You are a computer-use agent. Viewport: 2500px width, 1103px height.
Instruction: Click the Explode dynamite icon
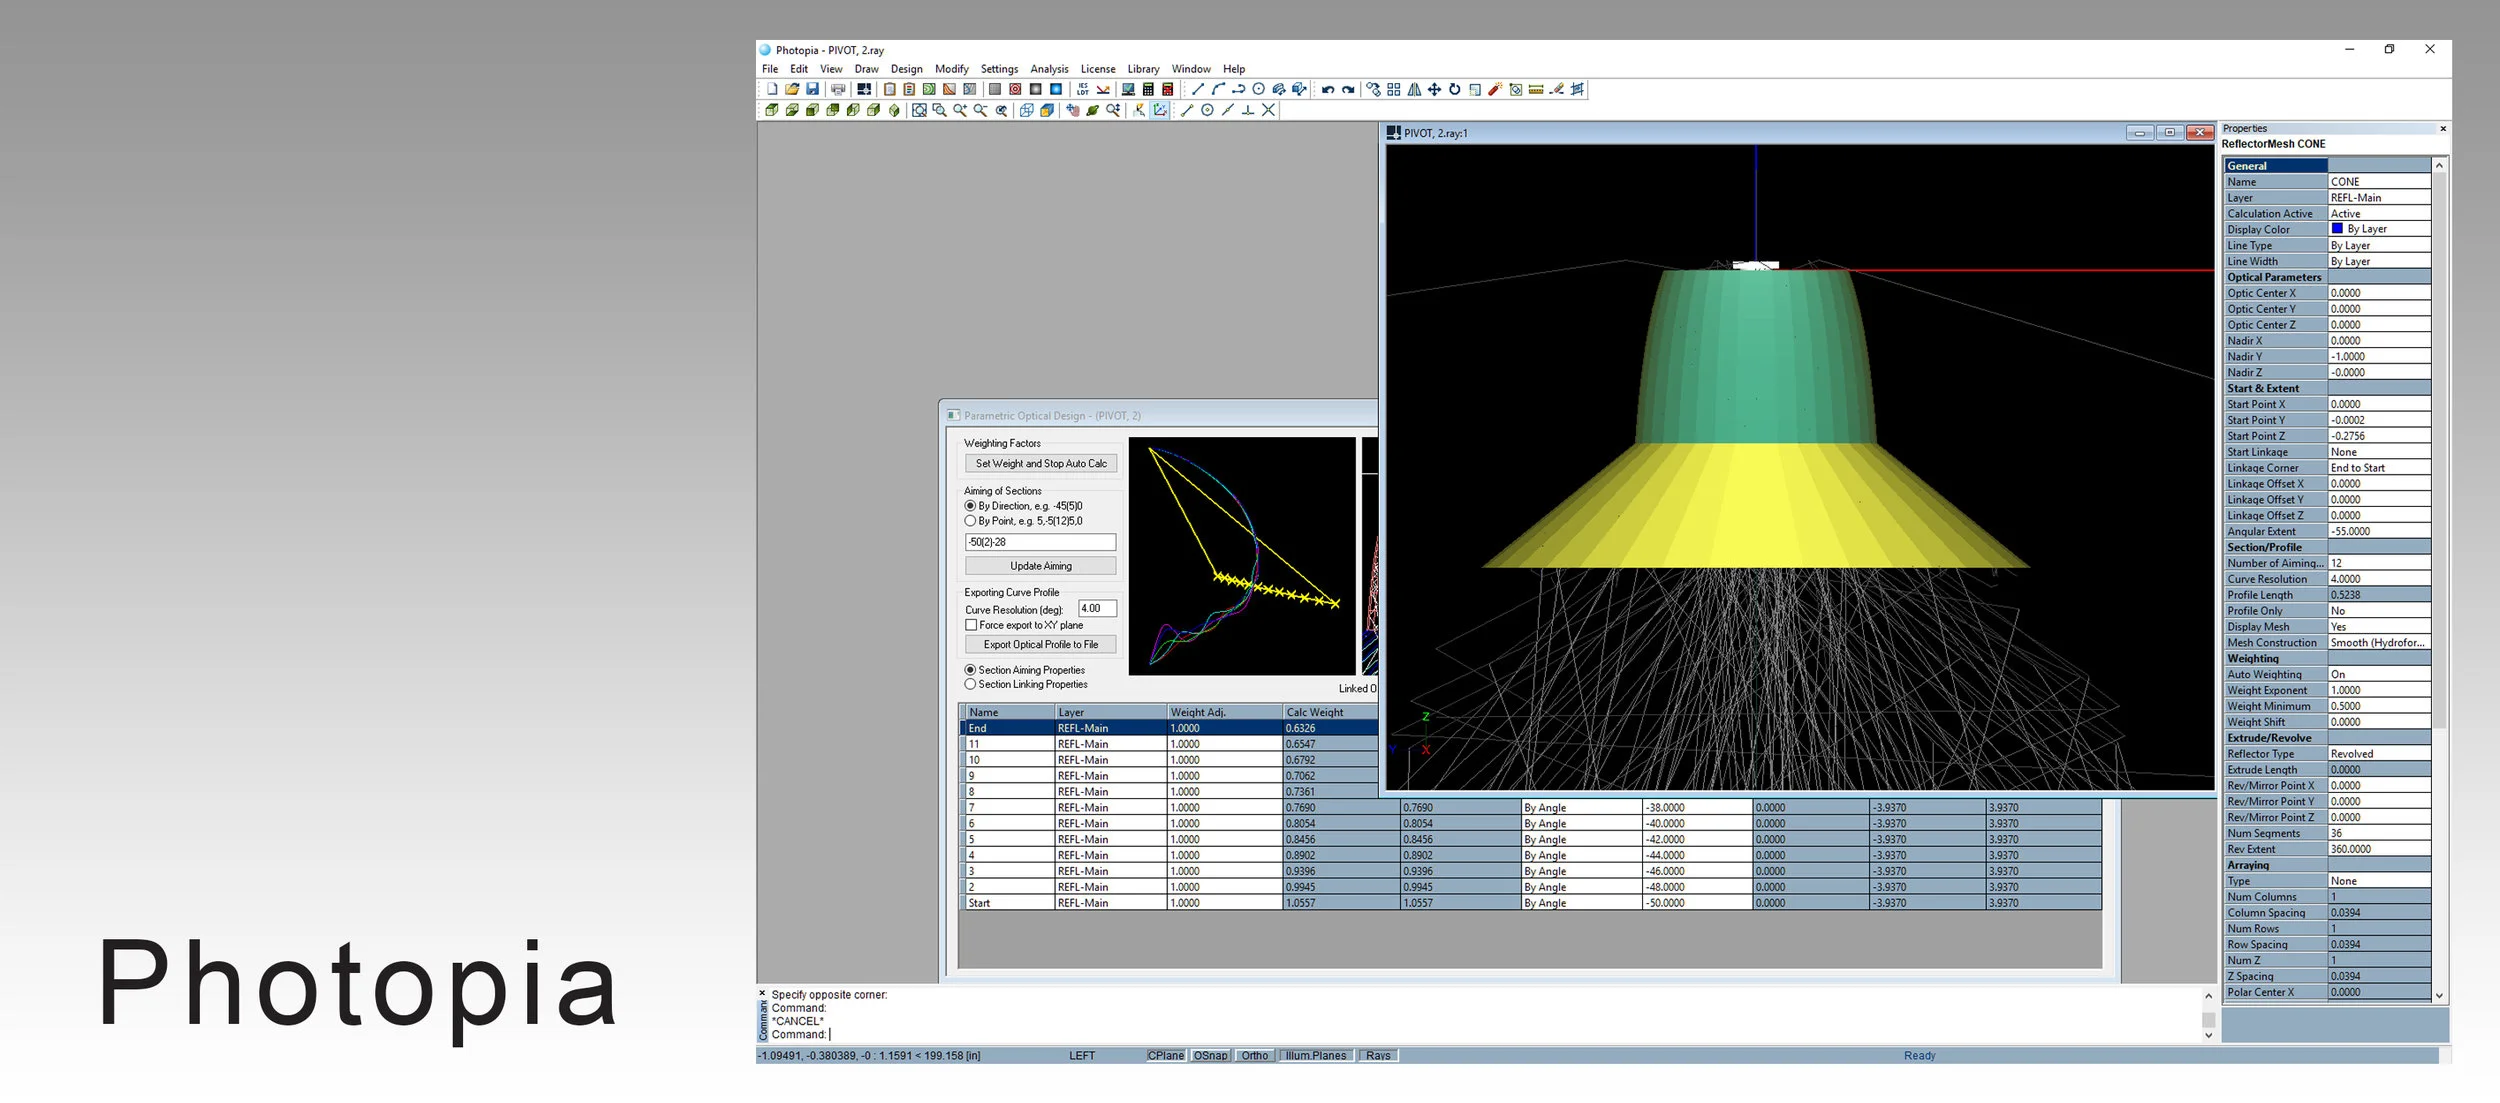click(x=1495, y=89)
